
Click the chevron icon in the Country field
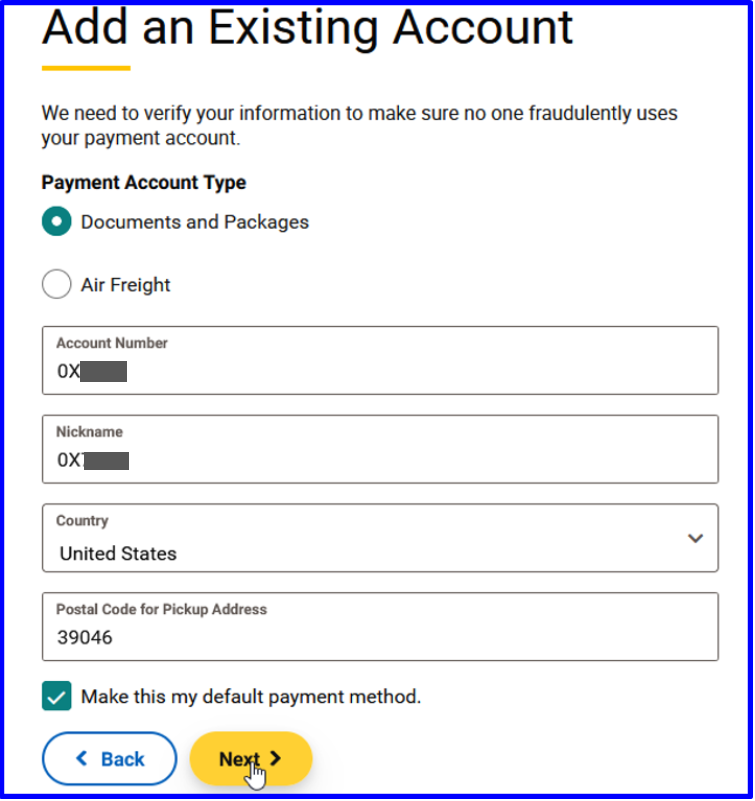pyautogui.click(x=696, y=538)
